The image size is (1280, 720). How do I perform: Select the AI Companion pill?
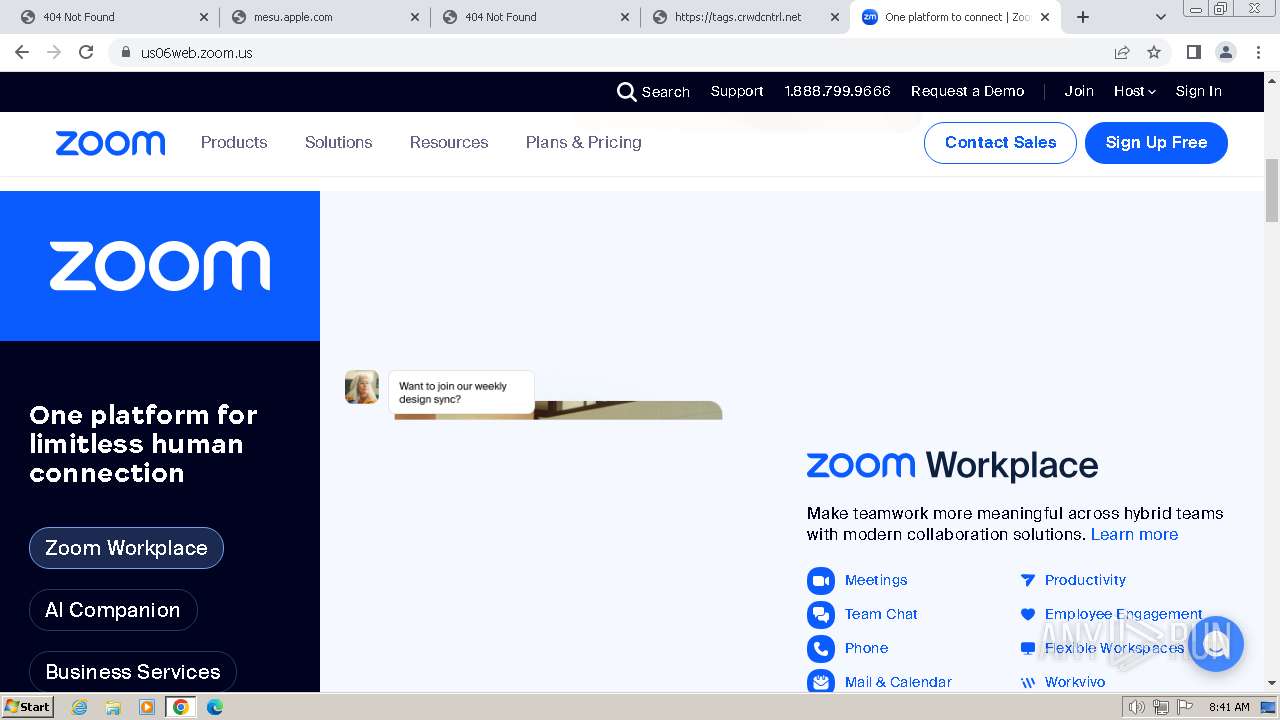coord(113,610)
